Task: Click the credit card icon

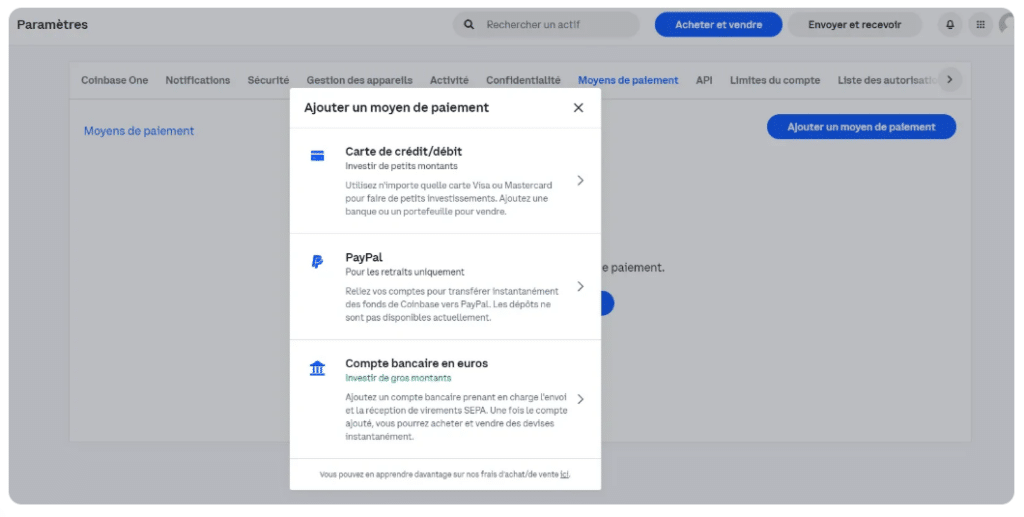Action: [317, 155]
